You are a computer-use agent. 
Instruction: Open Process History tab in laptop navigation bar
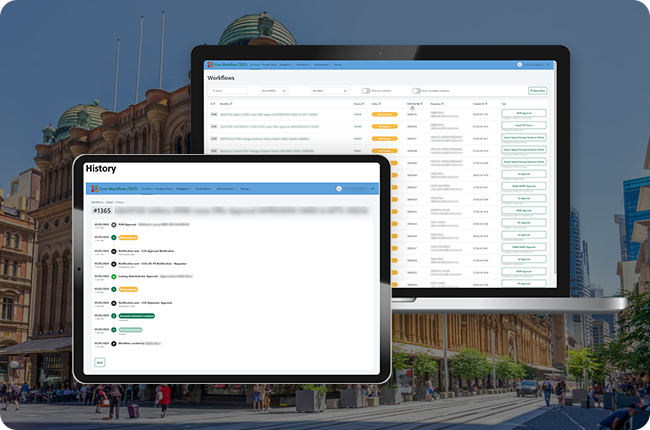pos(269,65)
